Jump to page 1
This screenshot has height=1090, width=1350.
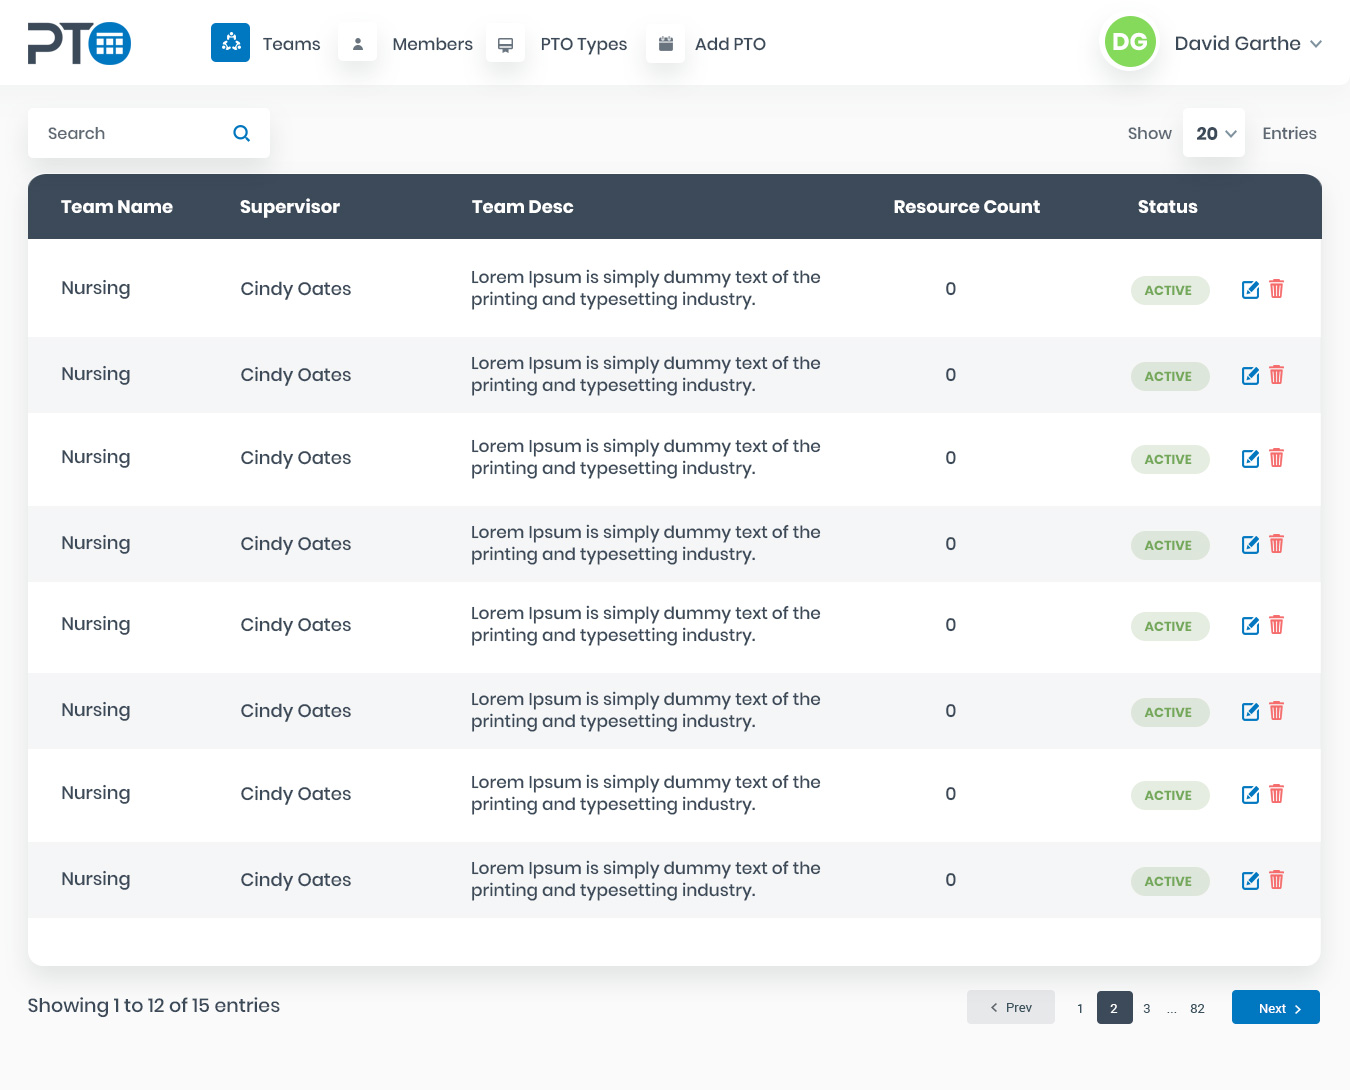coord(1080,1008)
